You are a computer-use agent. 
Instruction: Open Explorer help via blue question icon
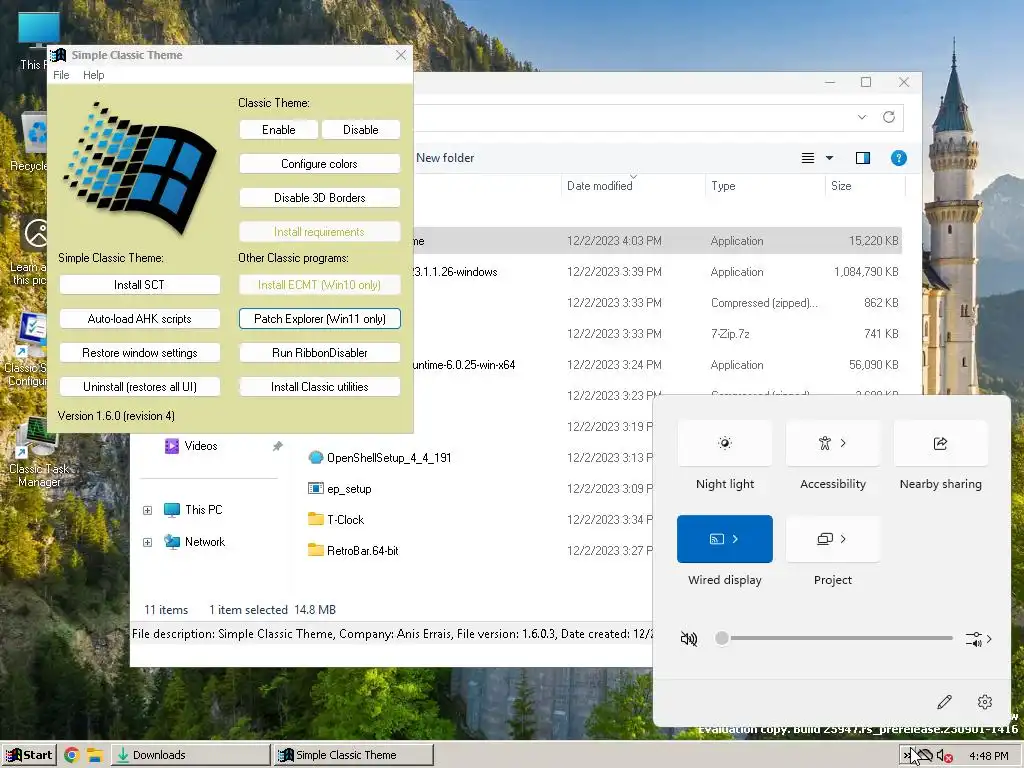[899, 158]
